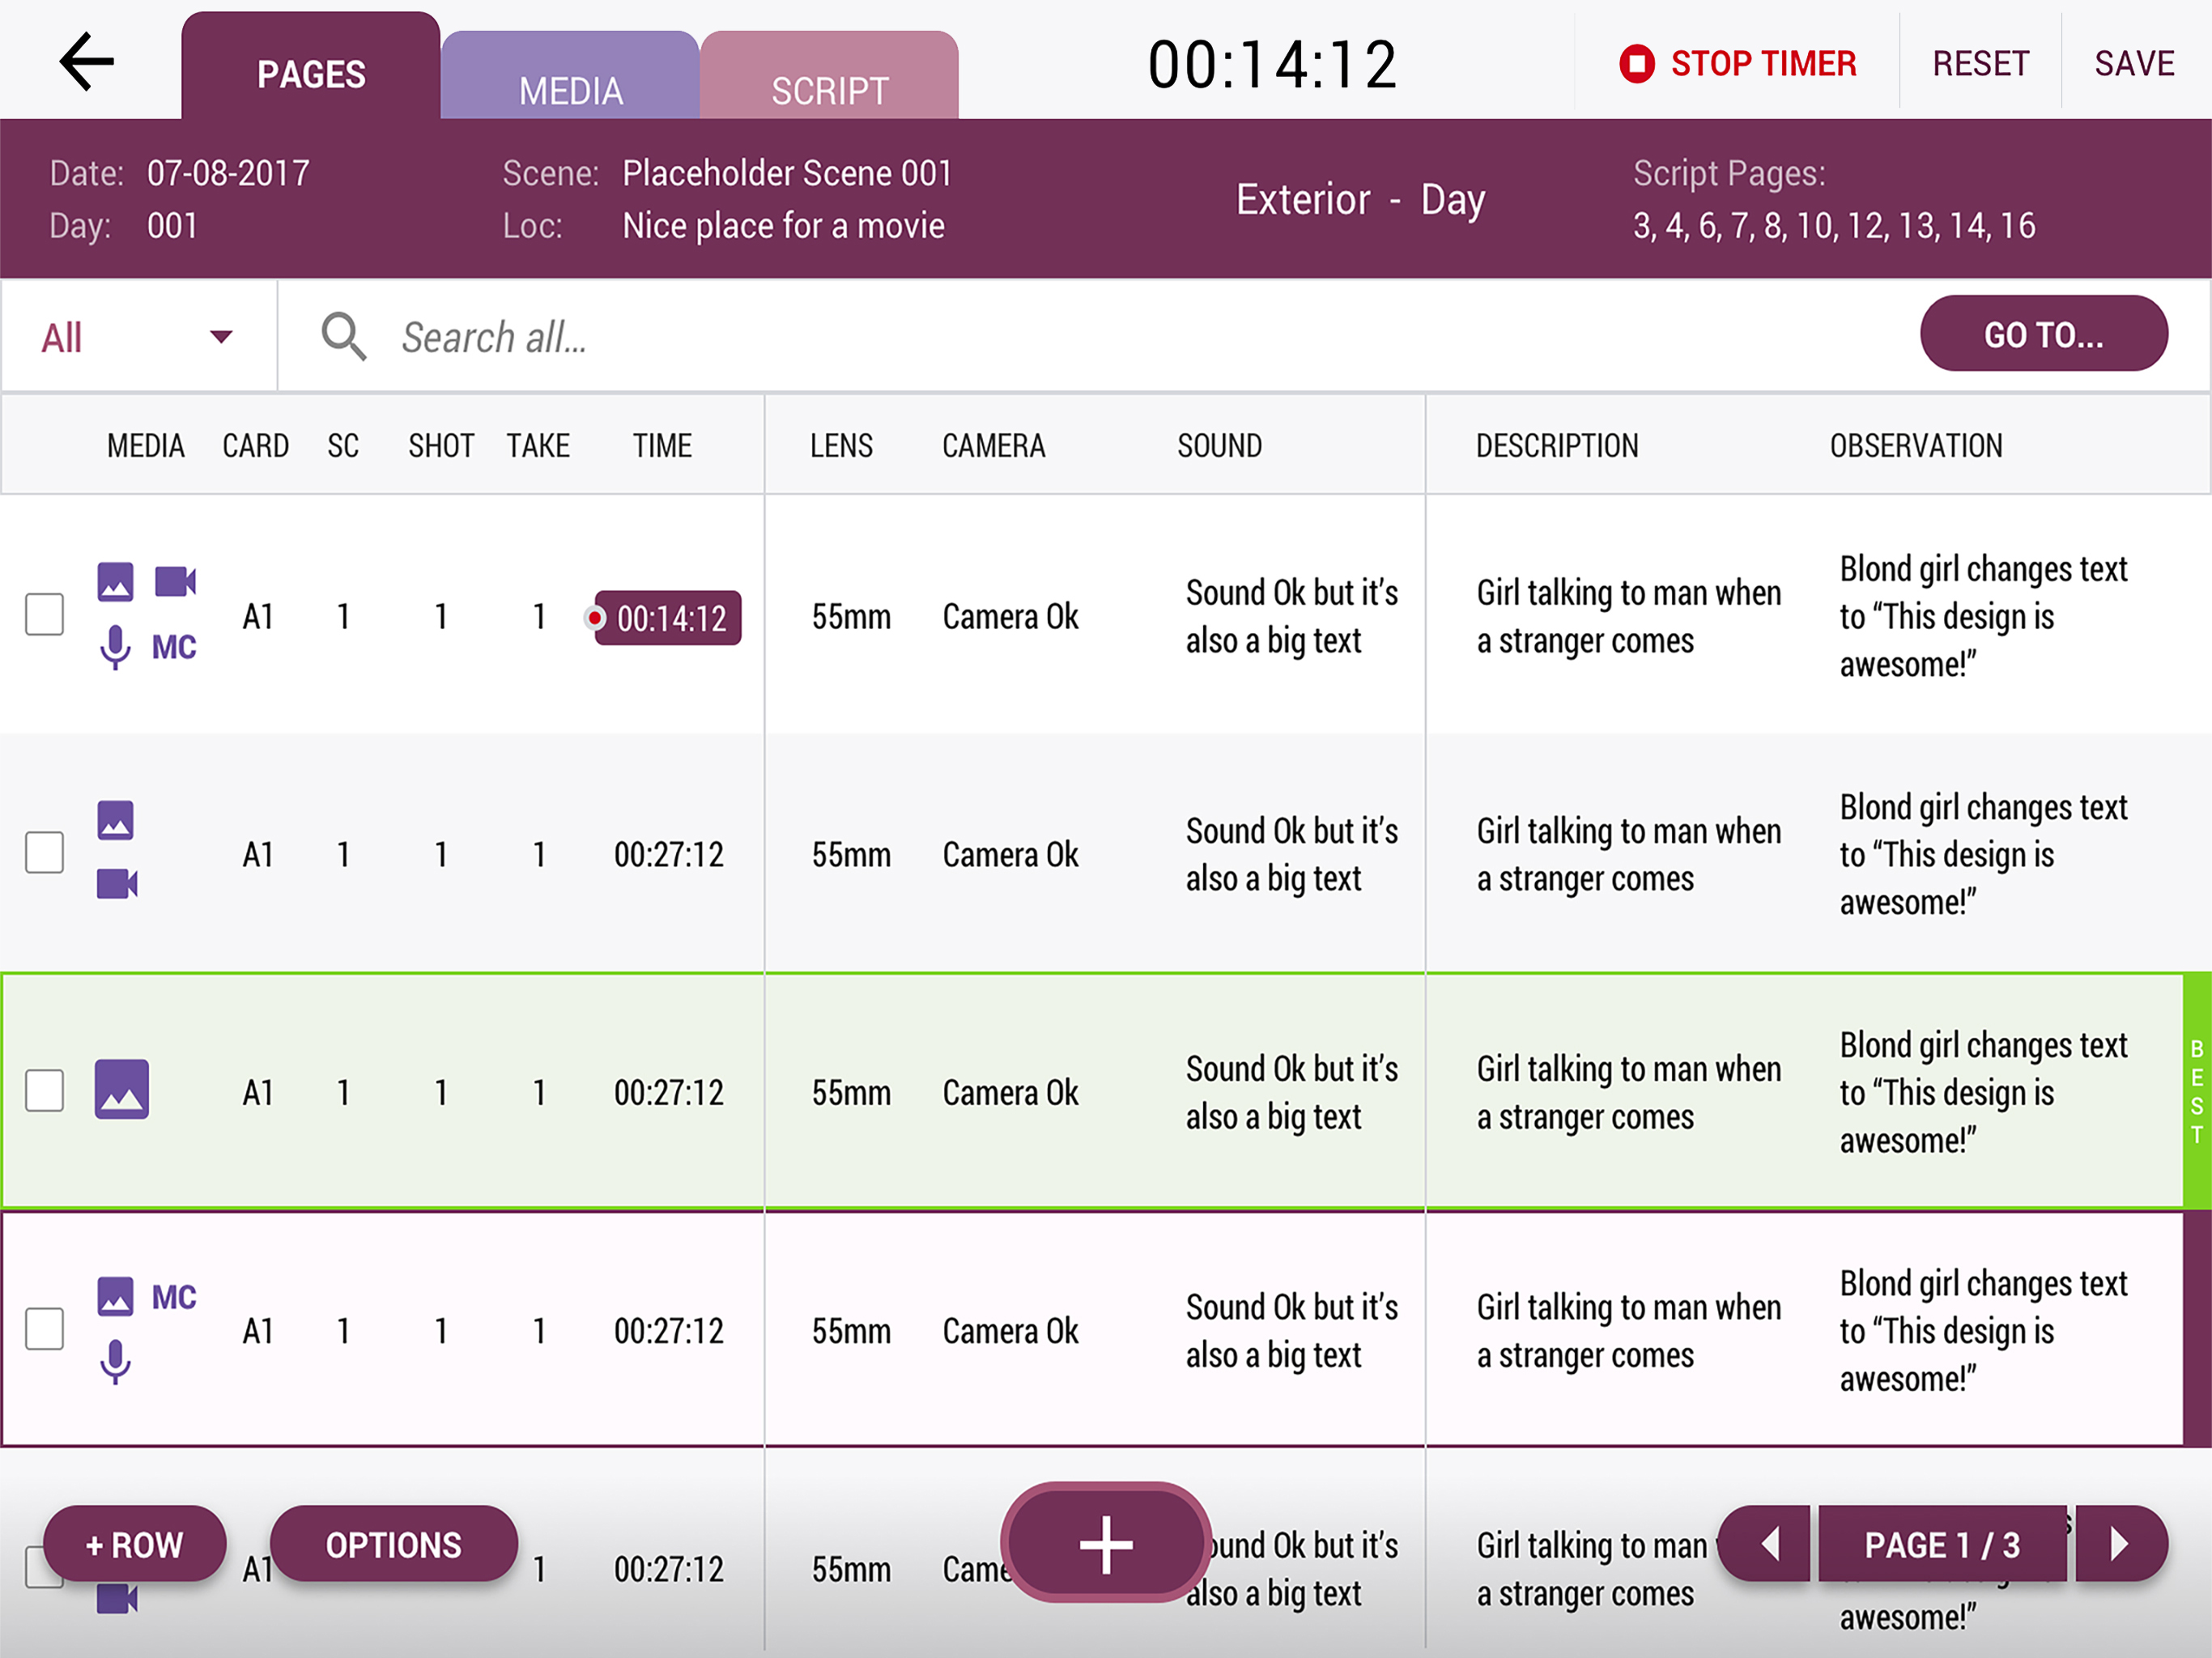Viewport: 2212px width, 1658px height.
Task: Open the large image icon in BEST row
Action: (x=122, y=1089)
